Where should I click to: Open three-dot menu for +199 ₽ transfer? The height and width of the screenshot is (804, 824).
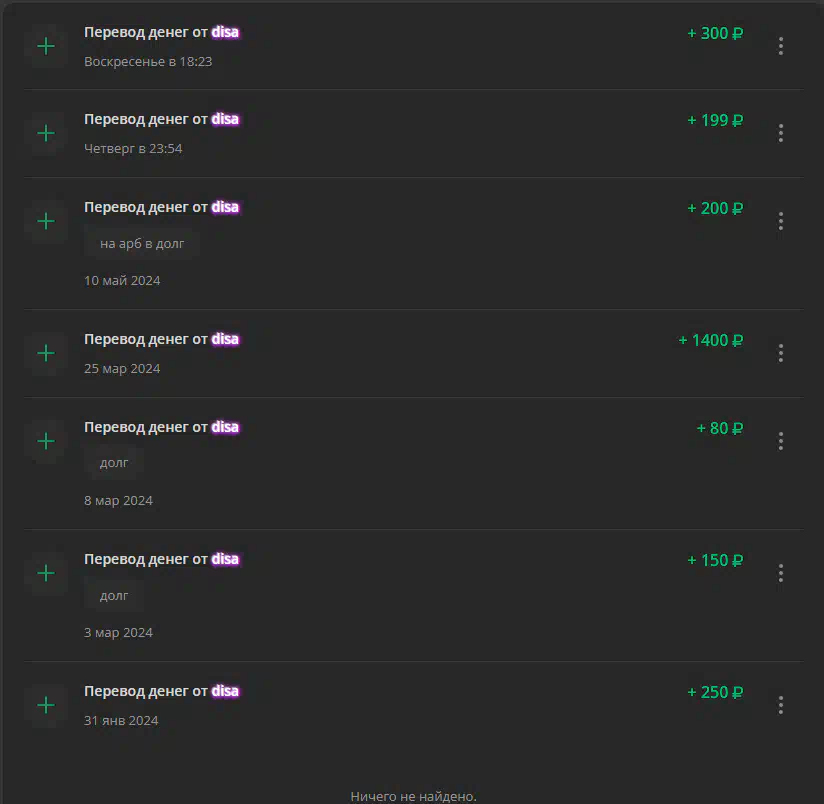(x=781, y=133)
